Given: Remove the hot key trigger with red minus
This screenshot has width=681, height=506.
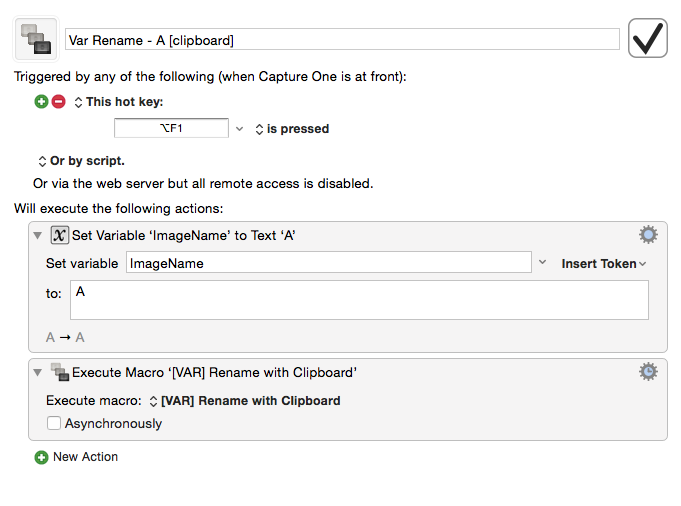Looking at the screenshot, I should click(59, 102).
